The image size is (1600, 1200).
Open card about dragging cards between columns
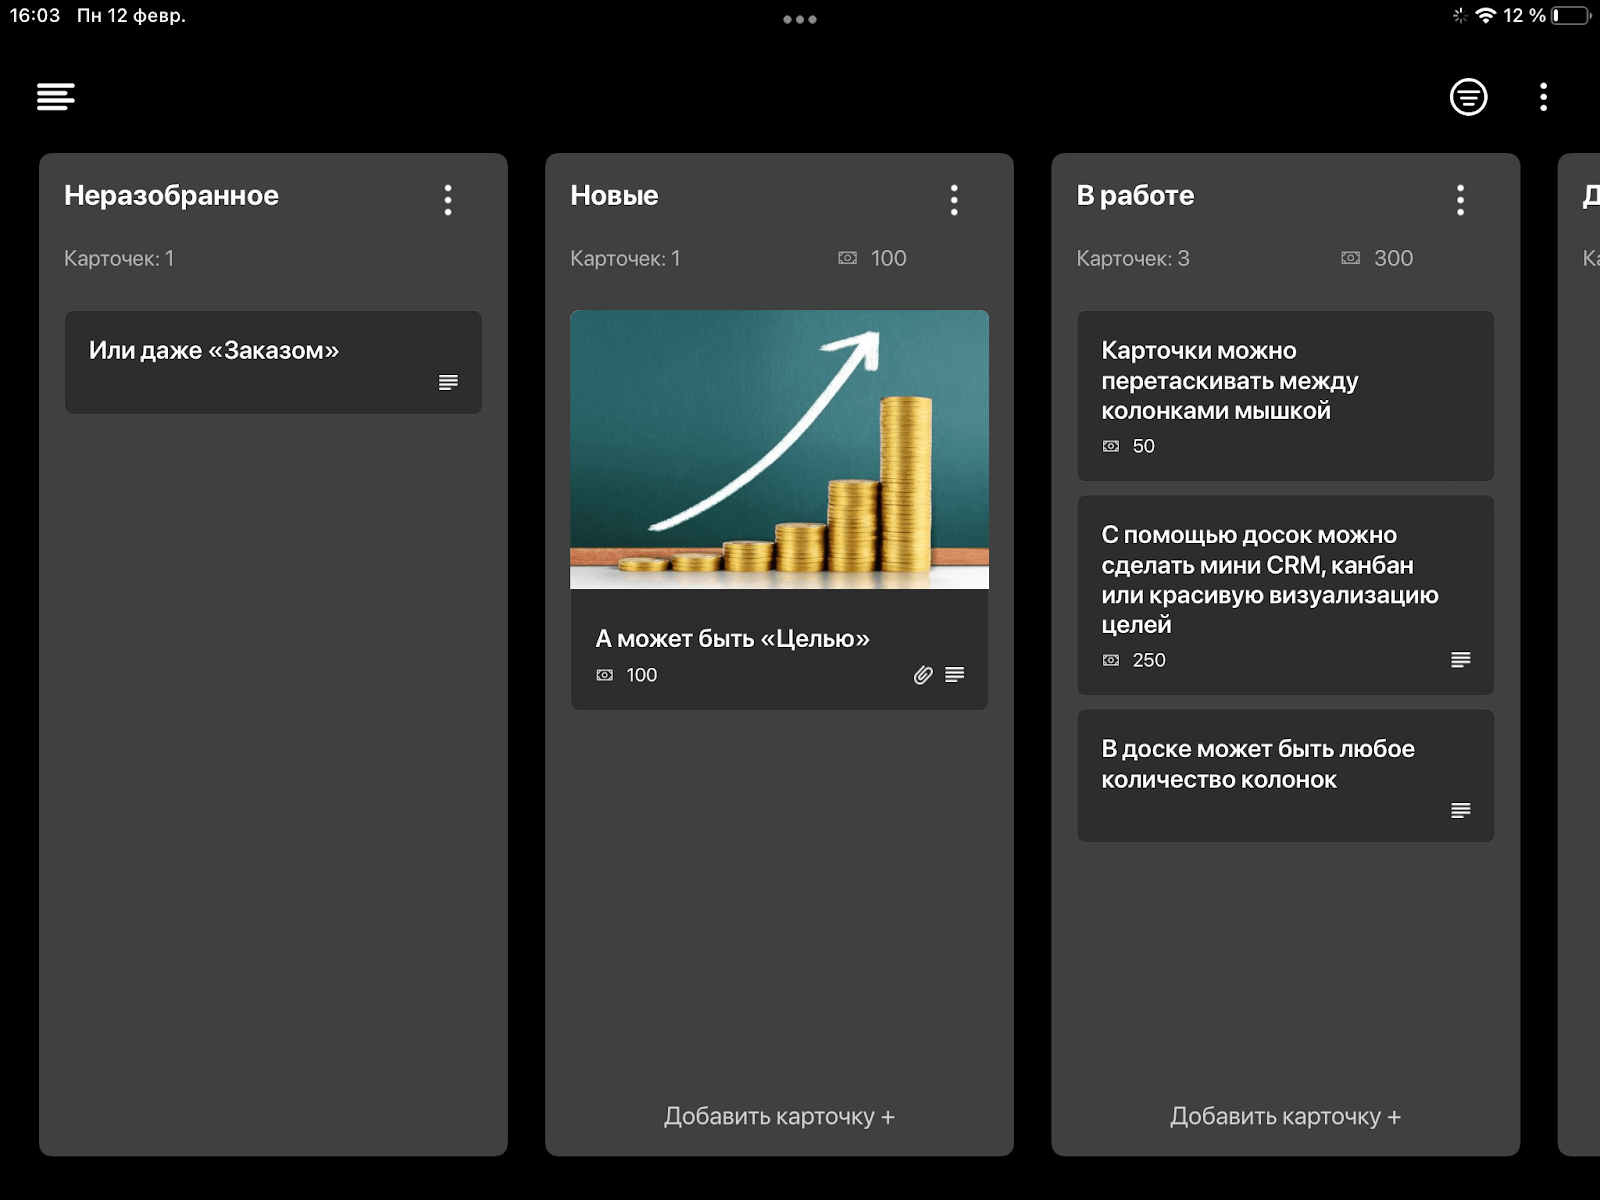point(1229,381)
